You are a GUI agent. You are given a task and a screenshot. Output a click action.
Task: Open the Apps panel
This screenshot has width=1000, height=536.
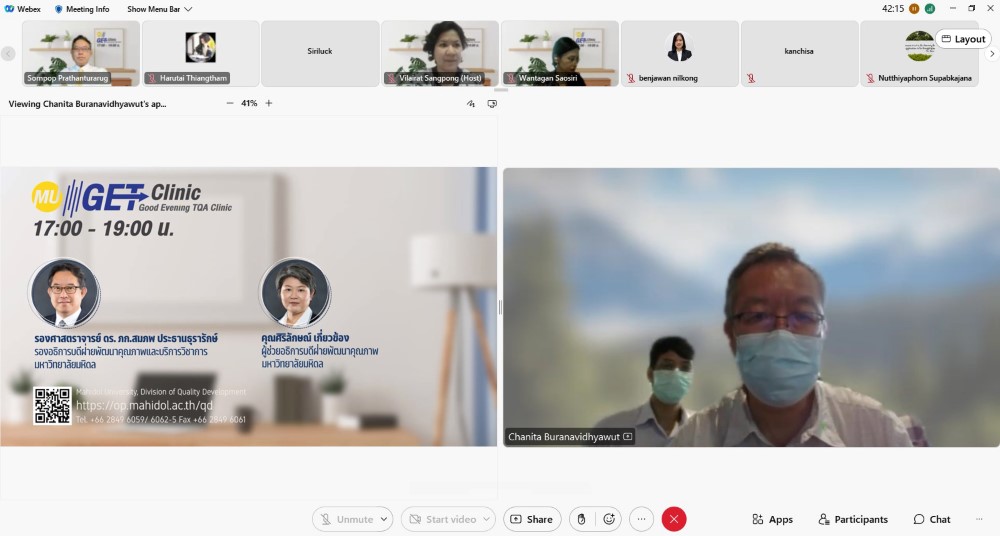(x=771, y=519)
